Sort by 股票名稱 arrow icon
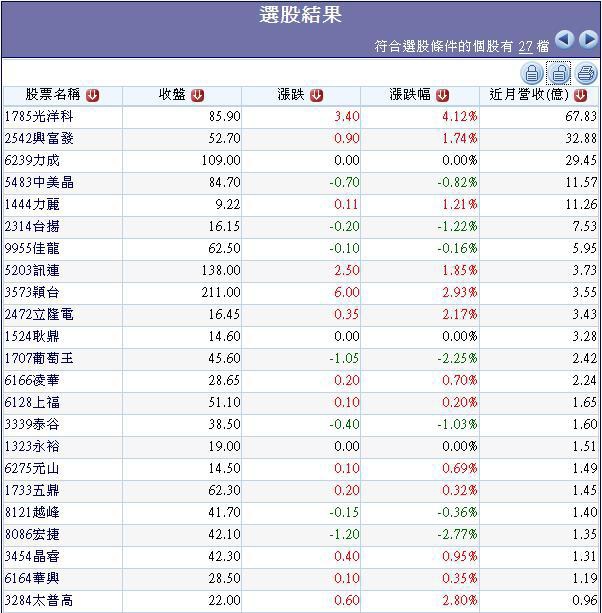The width and height of the screenshot is (602, 613). (93, 95)
